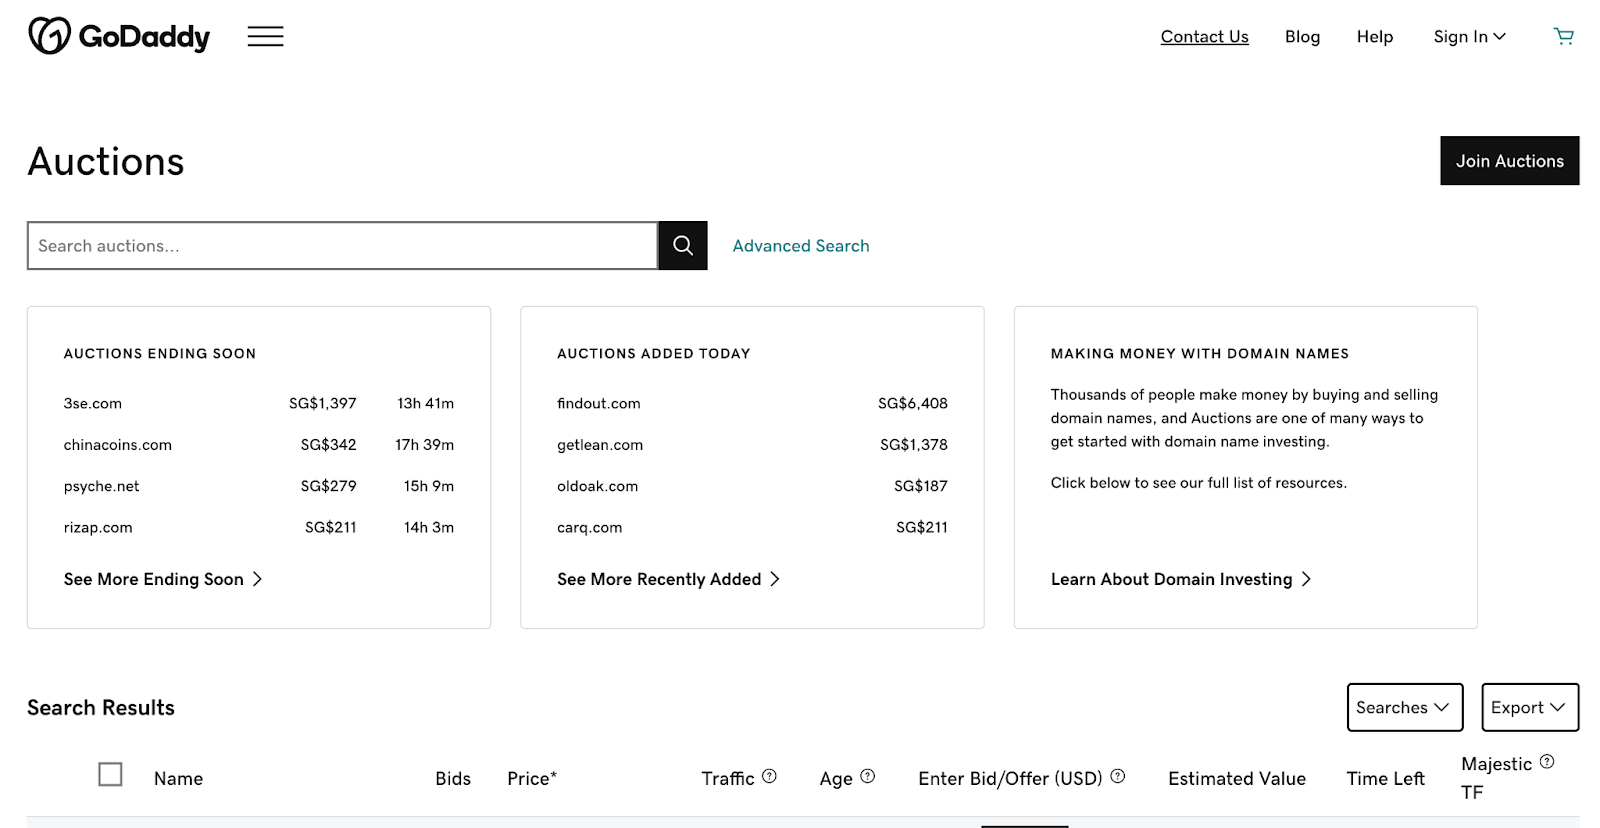Click the Enter Bid/Offer (USD) column header
The image size is (1600, 828).
point(1010,778)
